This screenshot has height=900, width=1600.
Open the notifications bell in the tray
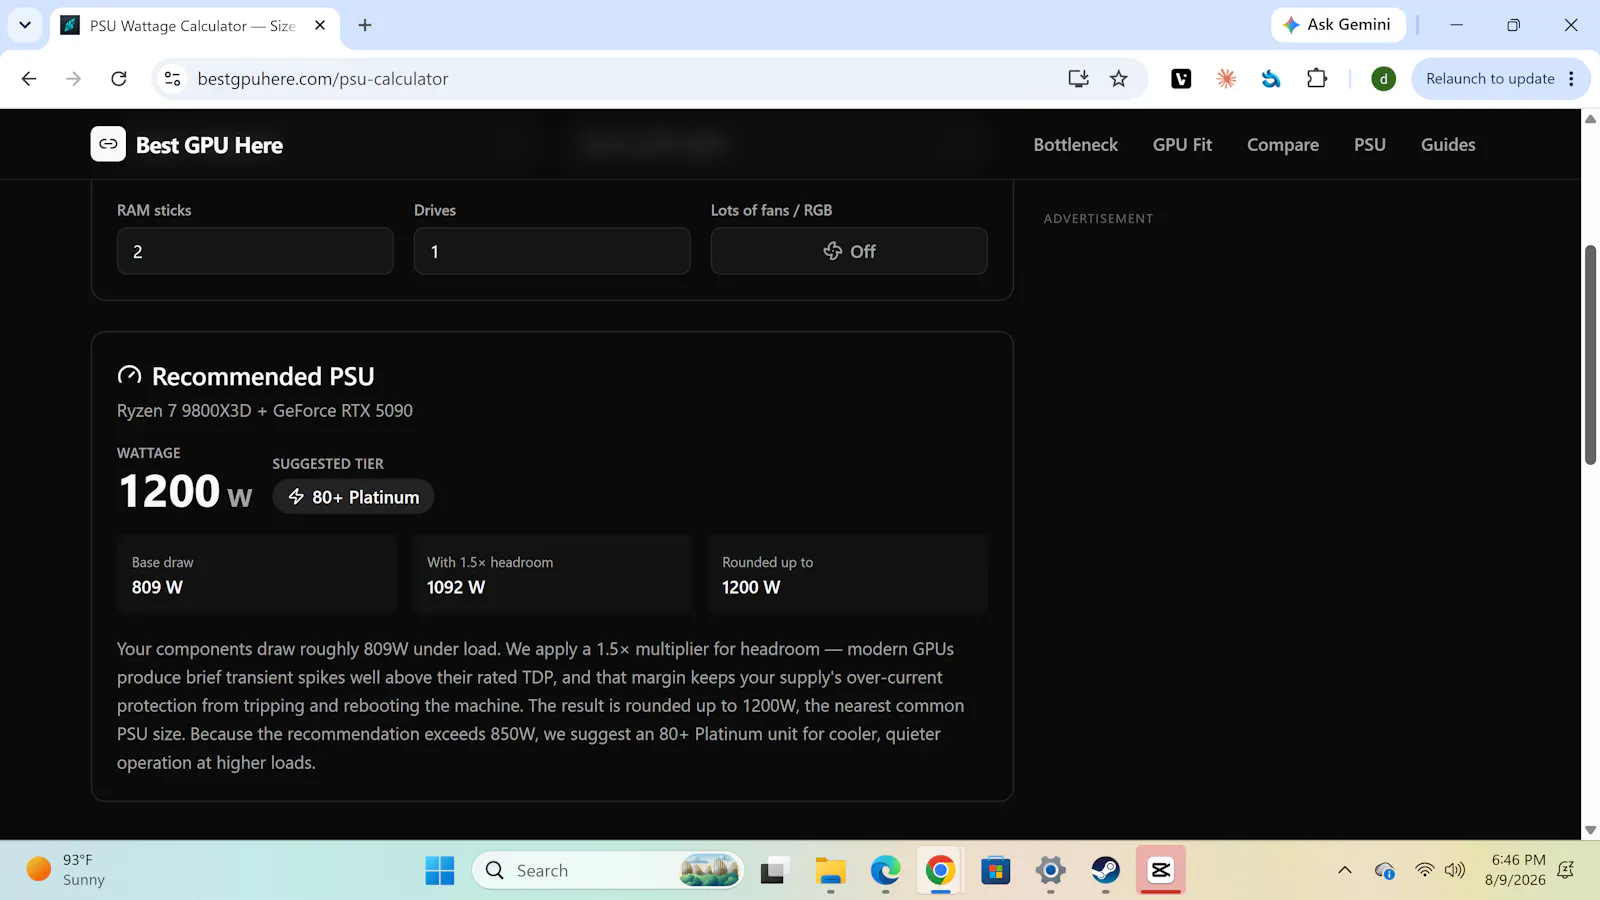[x=1567, y=870]
